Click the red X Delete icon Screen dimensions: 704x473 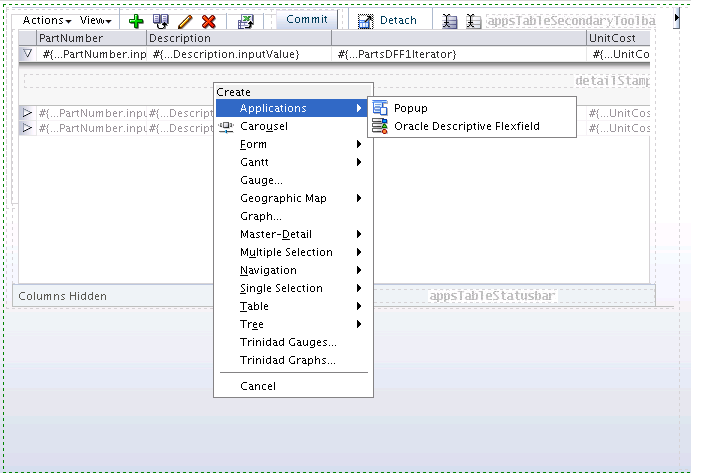(x=209, y=21)
